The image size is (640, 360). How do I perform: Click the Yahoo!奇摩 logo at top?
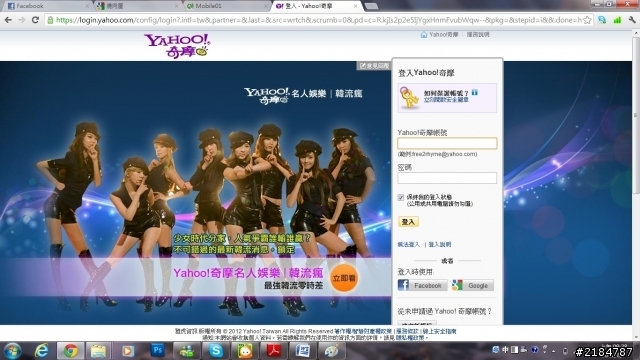177,46
